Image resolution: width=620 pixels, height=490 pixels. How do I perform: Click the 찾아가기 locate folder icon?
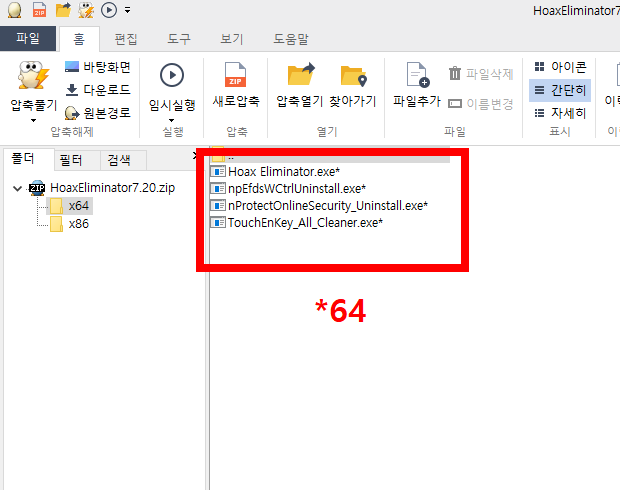click(x=353, y=75)
